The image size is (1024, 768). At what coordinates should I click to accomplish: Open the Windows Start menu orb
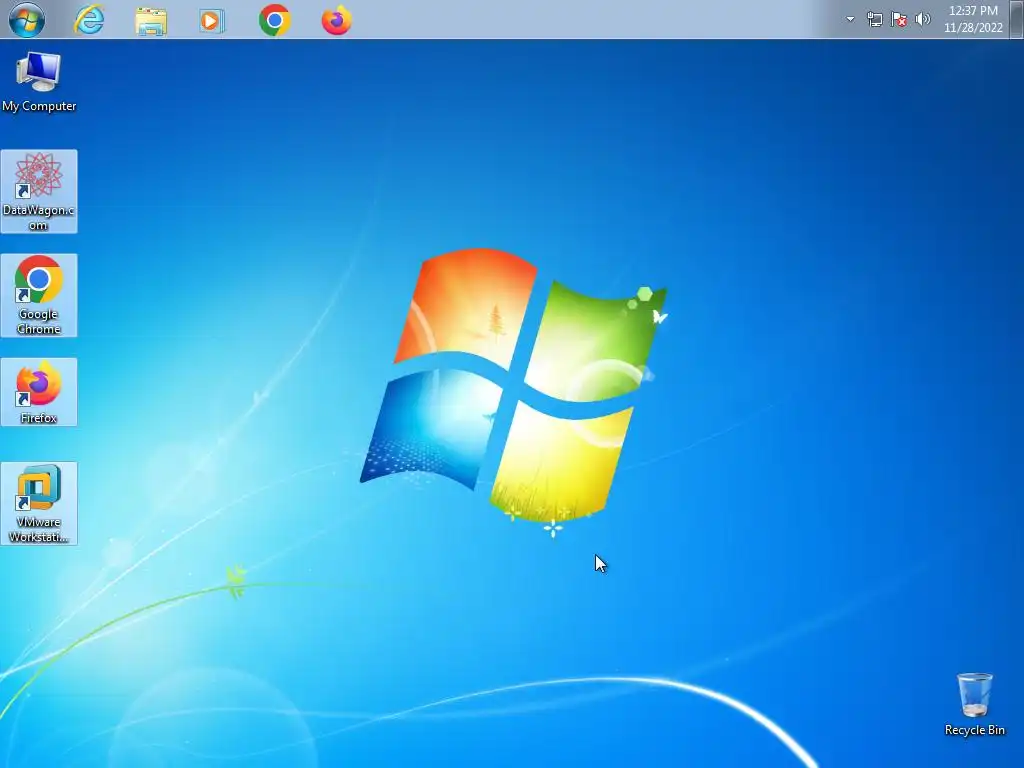point(27,20)
